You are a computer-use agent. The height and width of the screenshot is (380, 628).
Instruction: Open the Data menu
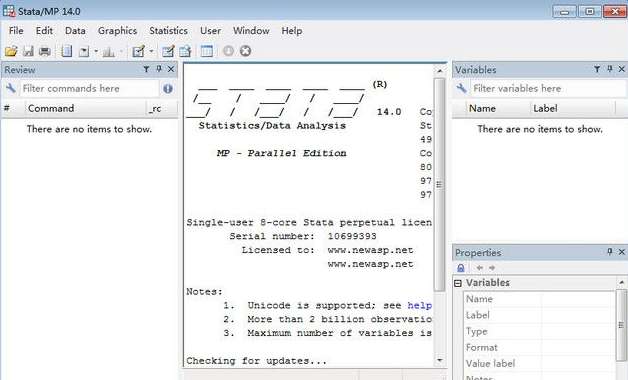coord(75,31)
